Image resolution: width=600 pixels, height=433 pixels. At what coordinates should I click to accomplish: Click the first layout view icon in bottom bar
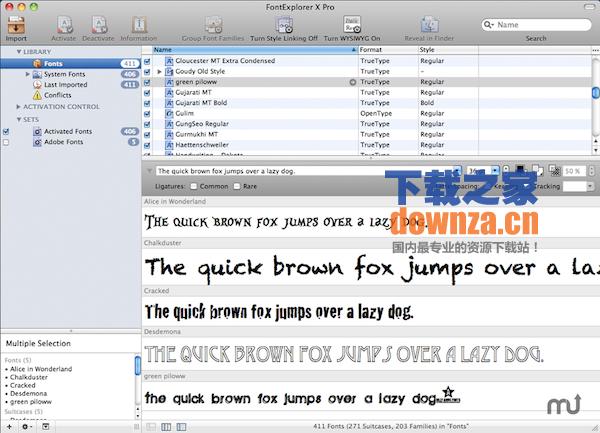point(151,426)
